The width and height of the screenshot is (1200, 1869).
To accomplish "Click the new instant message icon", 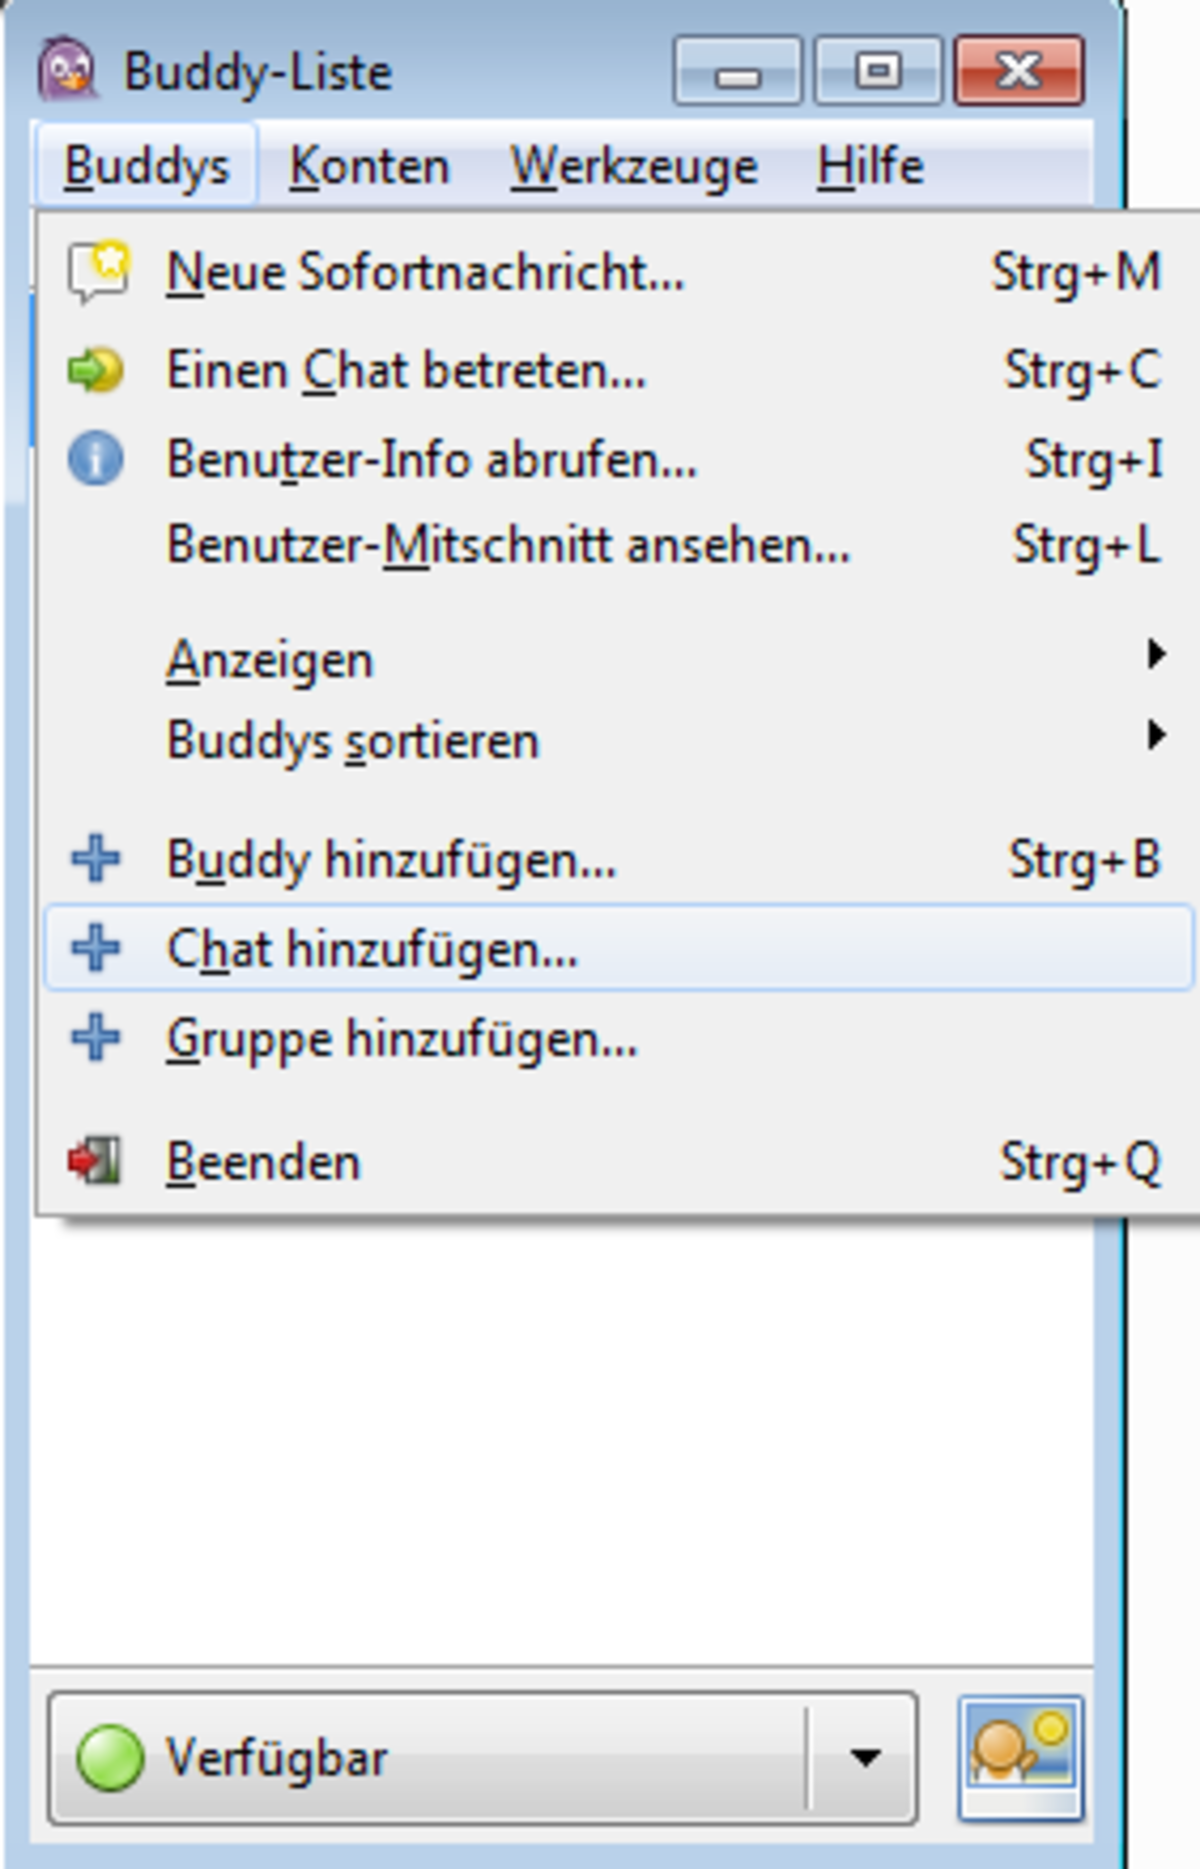I will (x=97, y=271).
